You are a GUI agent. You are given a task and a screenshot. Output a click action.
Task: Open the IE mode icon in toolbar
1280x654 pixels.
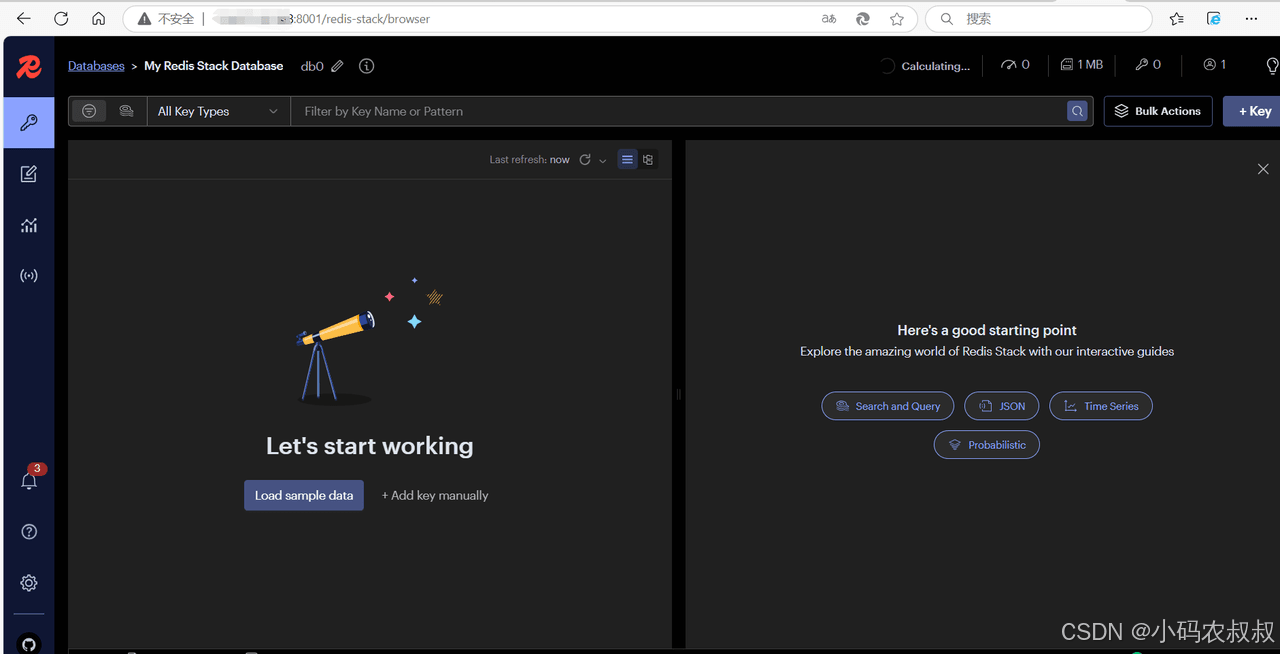point(1214,19)
